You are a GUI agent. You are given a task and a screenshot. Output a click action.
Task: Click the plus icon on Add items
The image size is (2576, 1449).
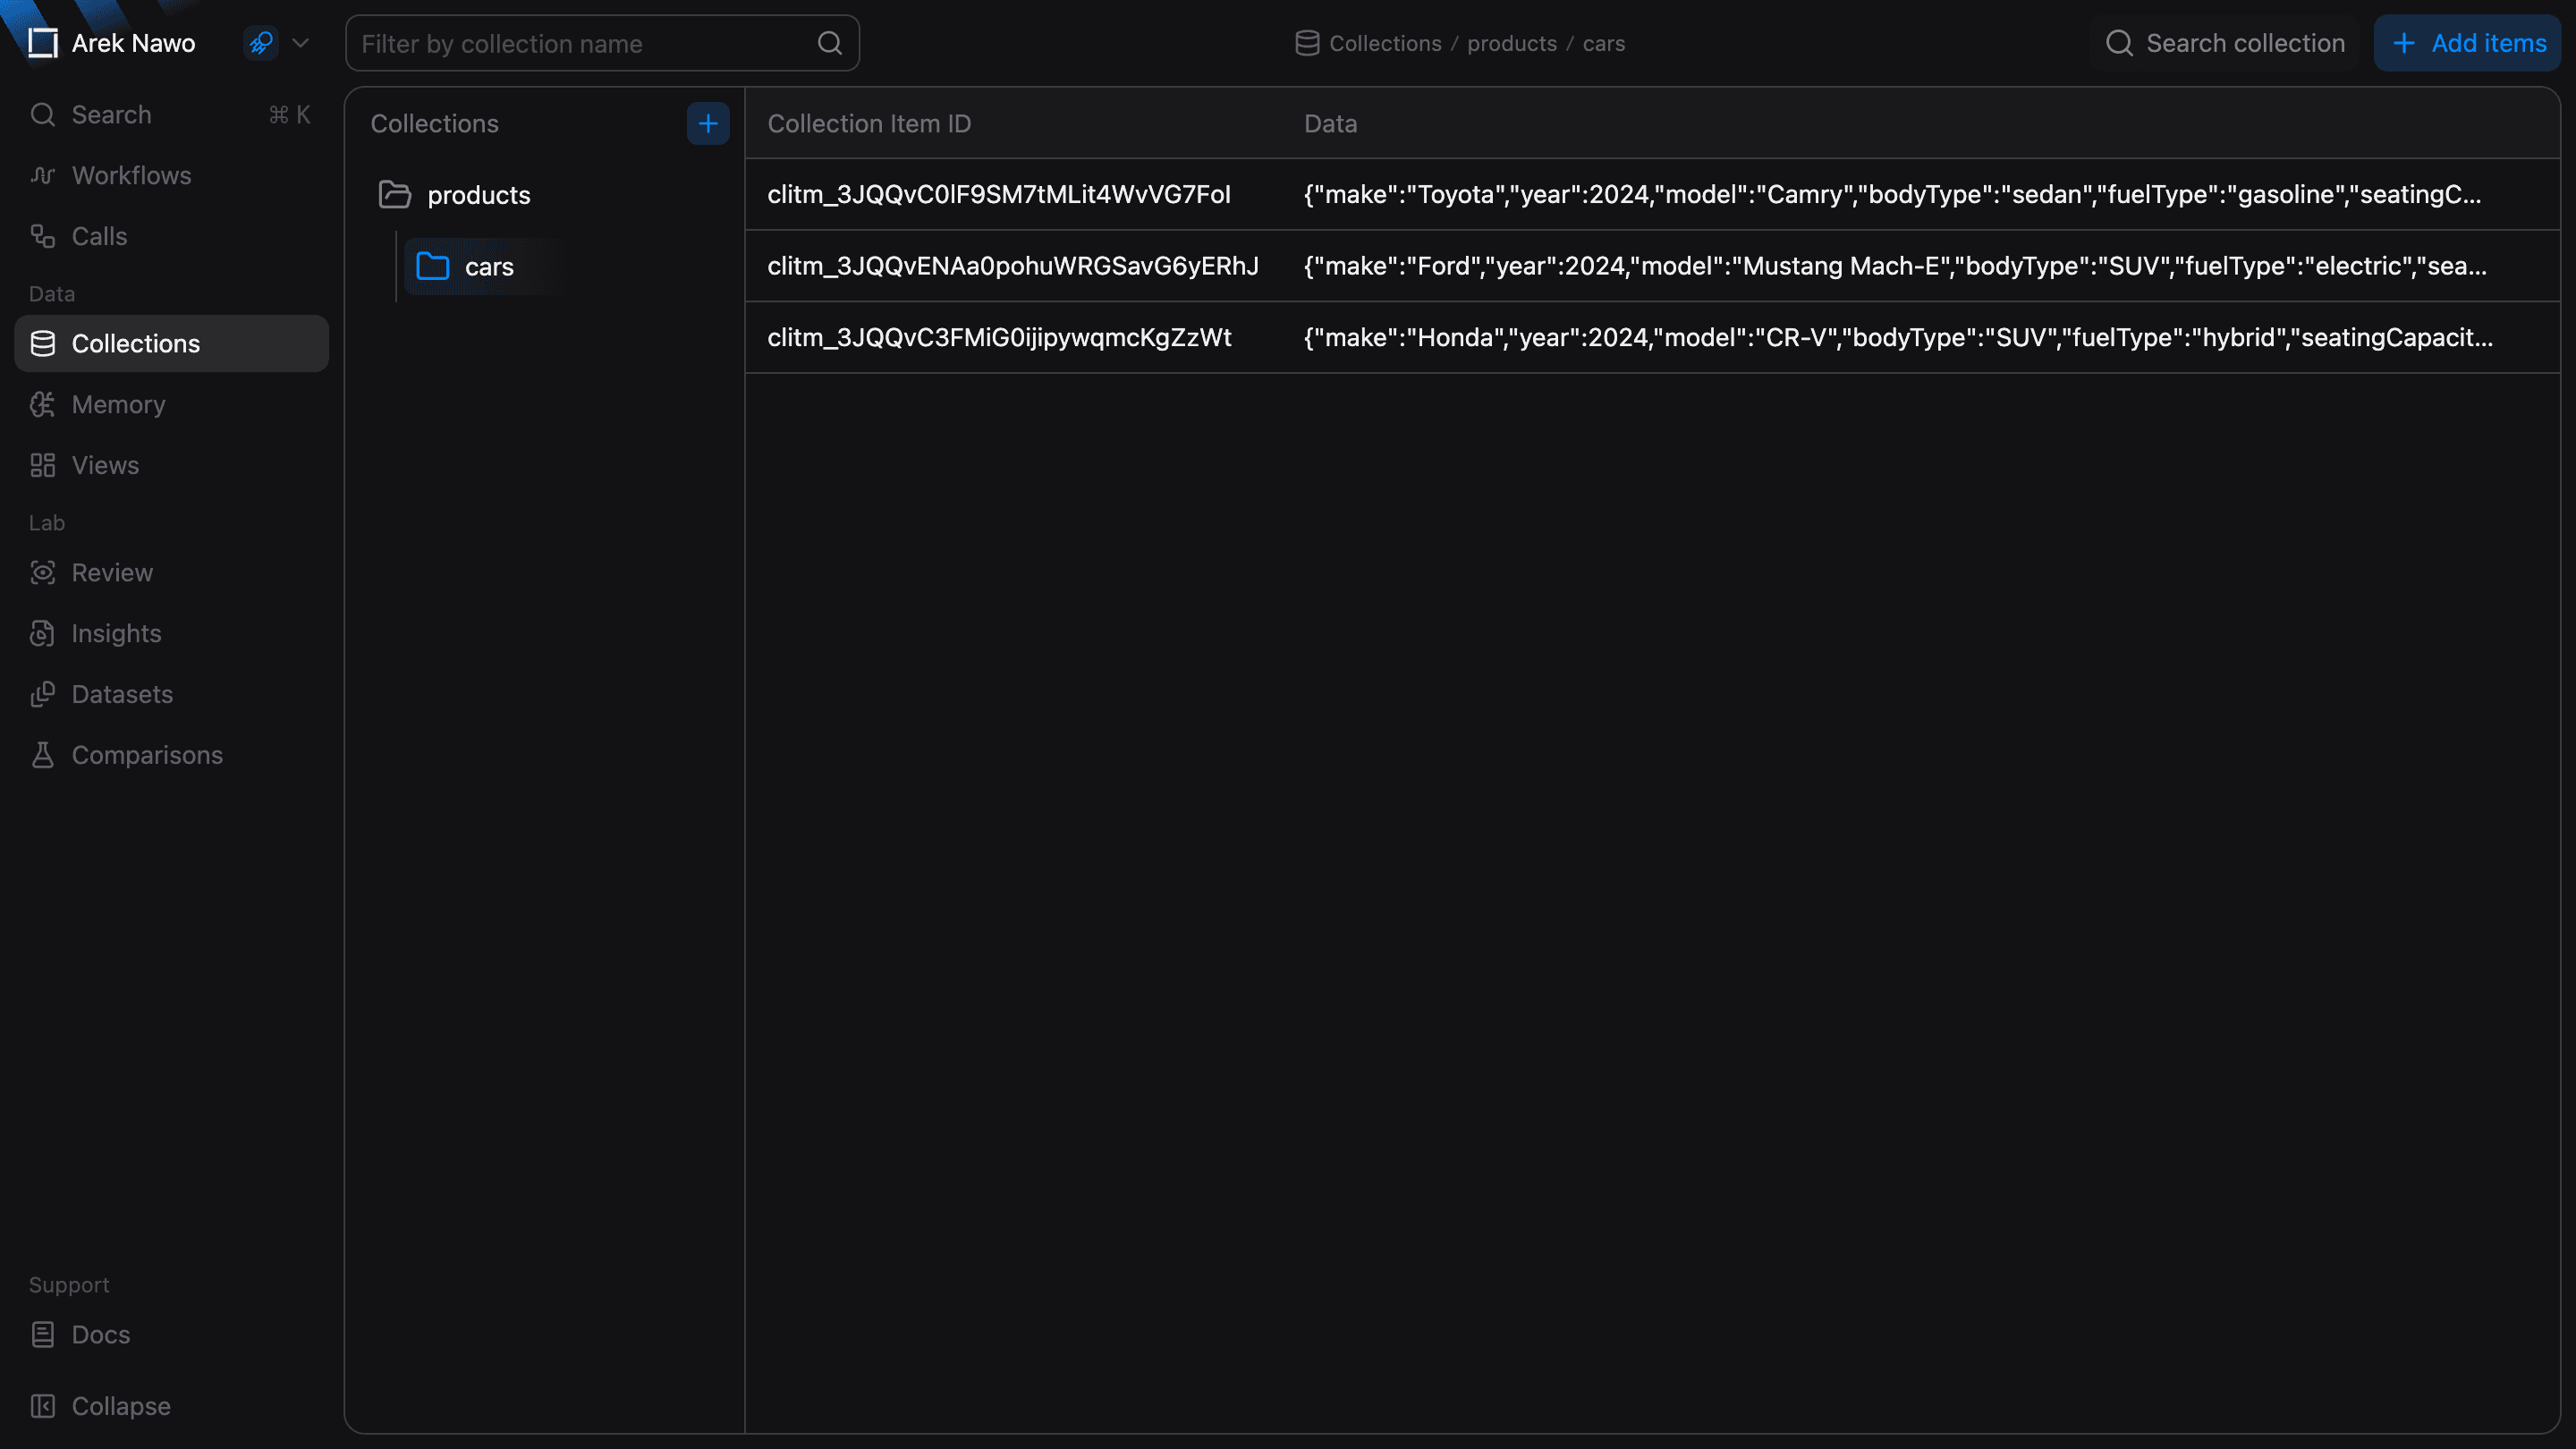point(2403,43)
